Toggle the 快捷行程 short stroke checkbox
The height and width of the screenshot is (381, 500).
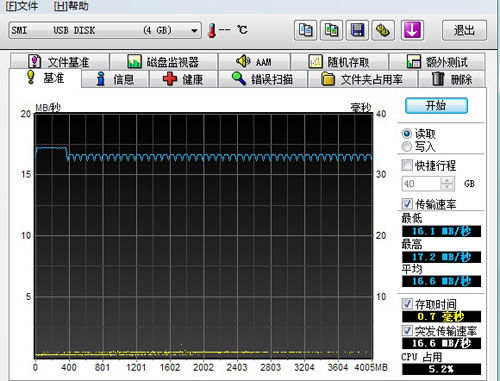[x=407, y=165]
